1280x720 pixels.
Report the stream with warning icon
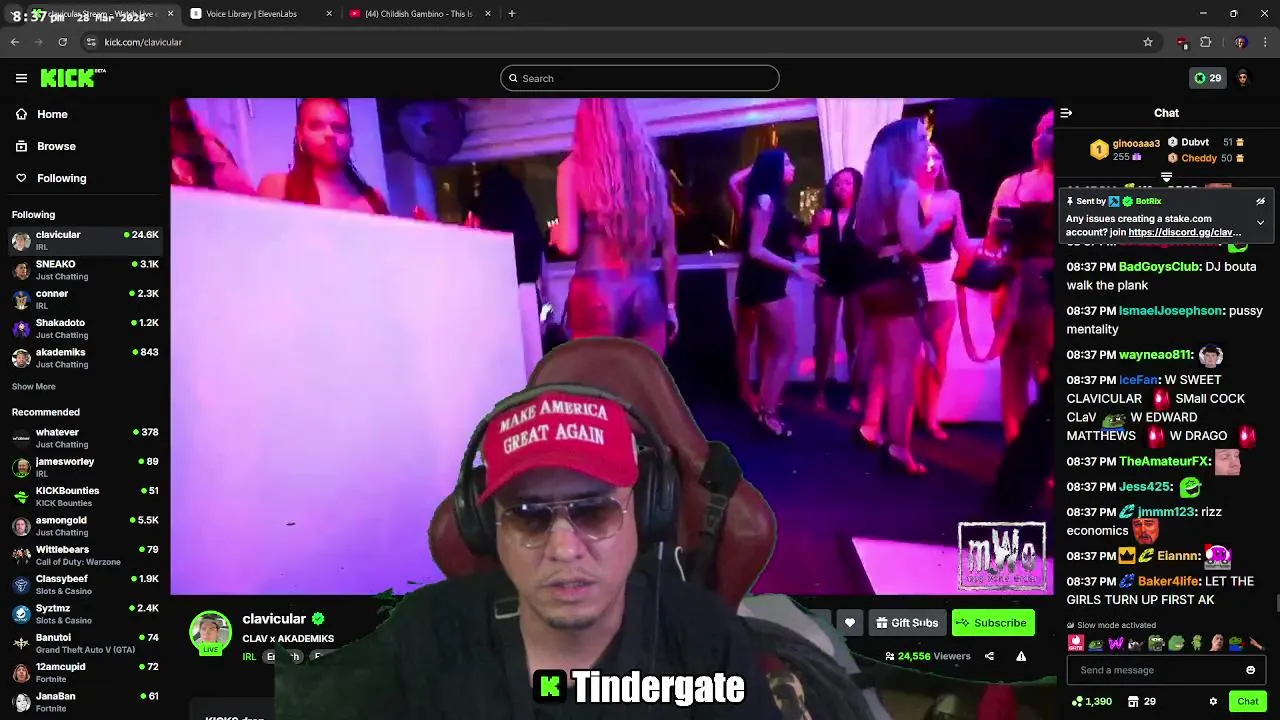coord(1021,656)
